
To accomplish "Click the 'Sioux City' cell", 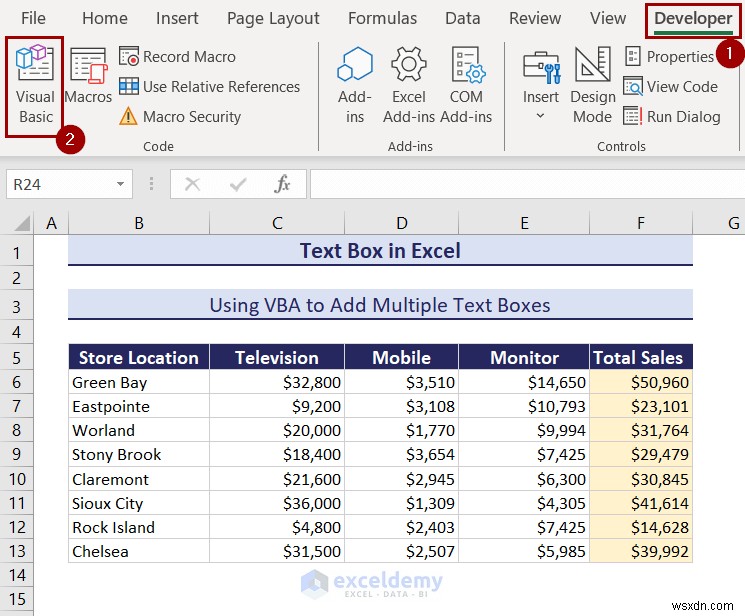I will [139, 503].
